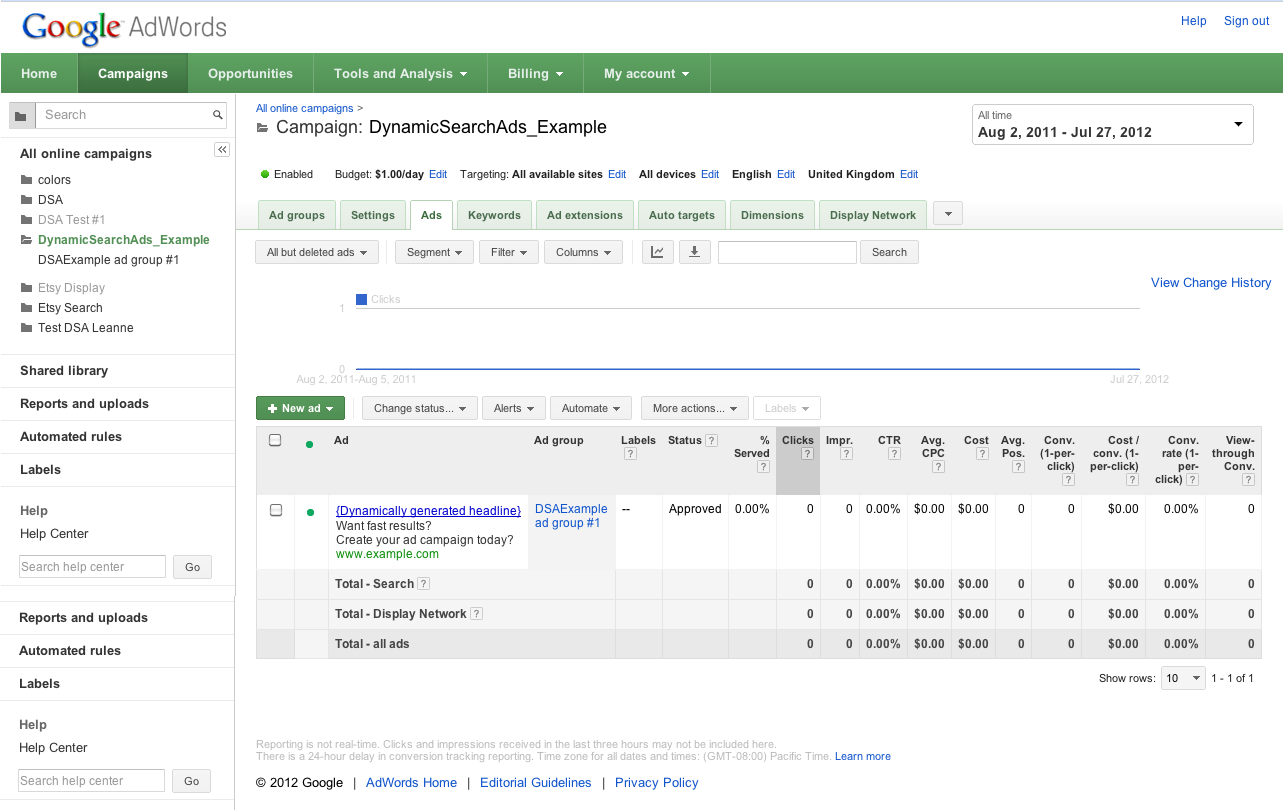1283x810 pixels.
Task: Click the upper Go button in Help section
Action: pos(192,567)
